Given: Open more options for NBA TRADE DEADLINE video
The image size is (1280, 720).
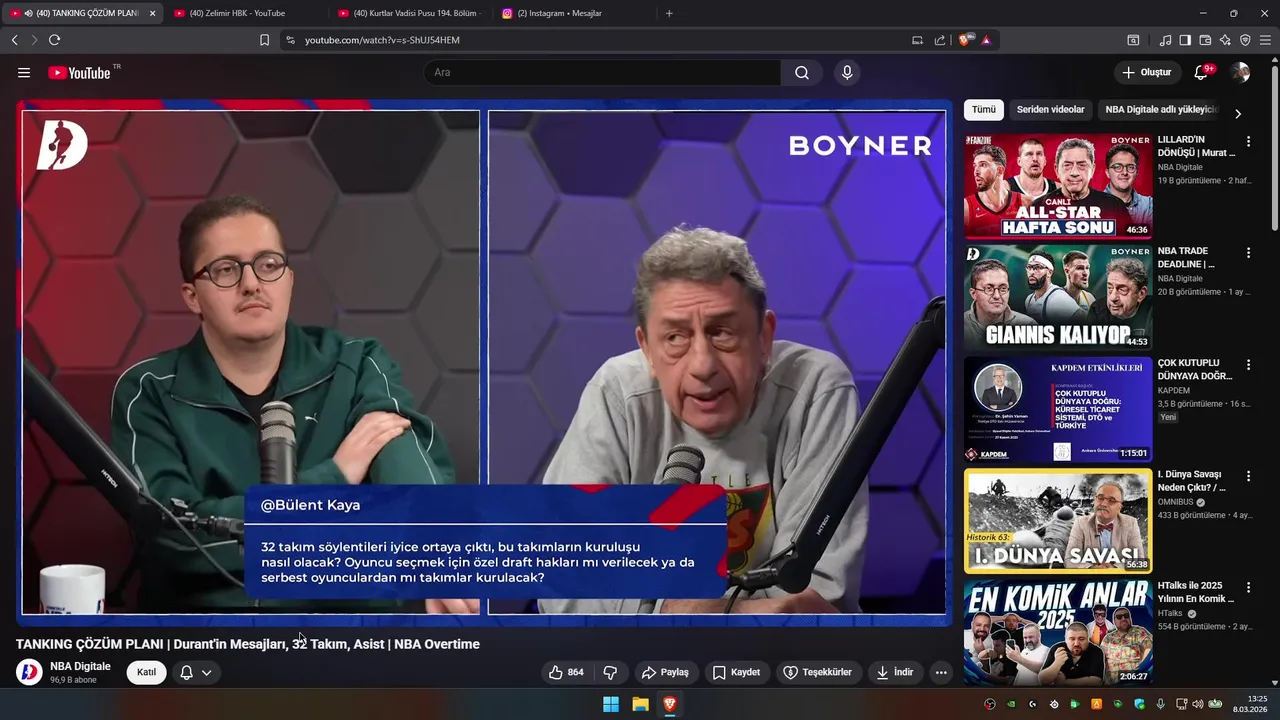Looking at the screenshot, I should pyautogui.click(x=1248, y=253).
